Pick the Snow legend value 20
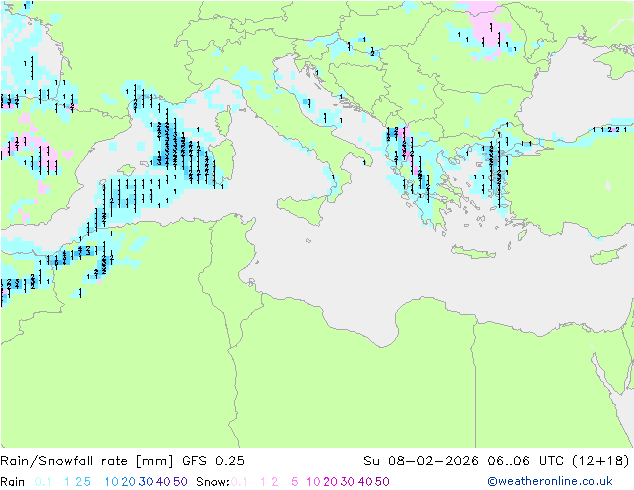This screenshot has height=490, width=634. (330, 482)
